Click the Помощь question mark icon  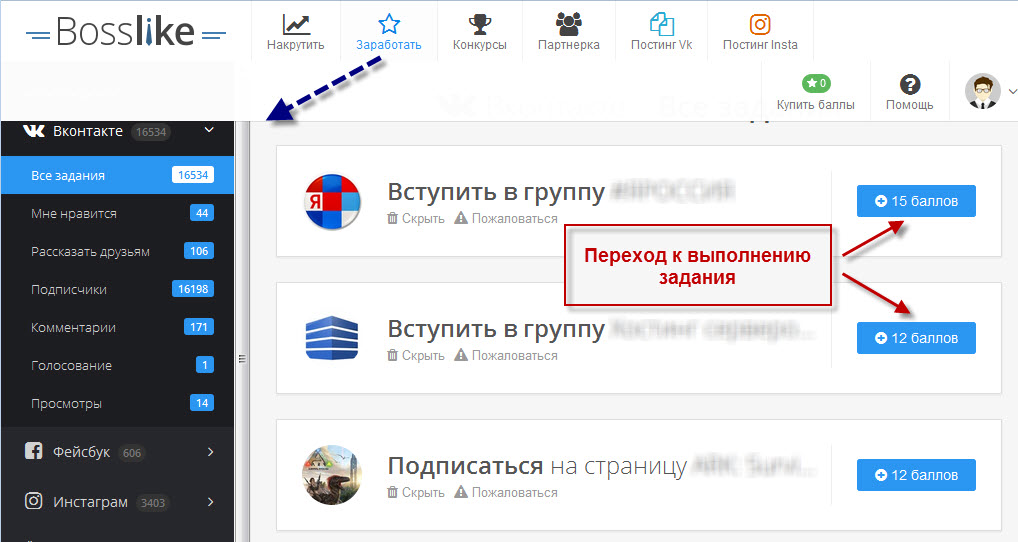pyautogui.click(x=910, y=84)
